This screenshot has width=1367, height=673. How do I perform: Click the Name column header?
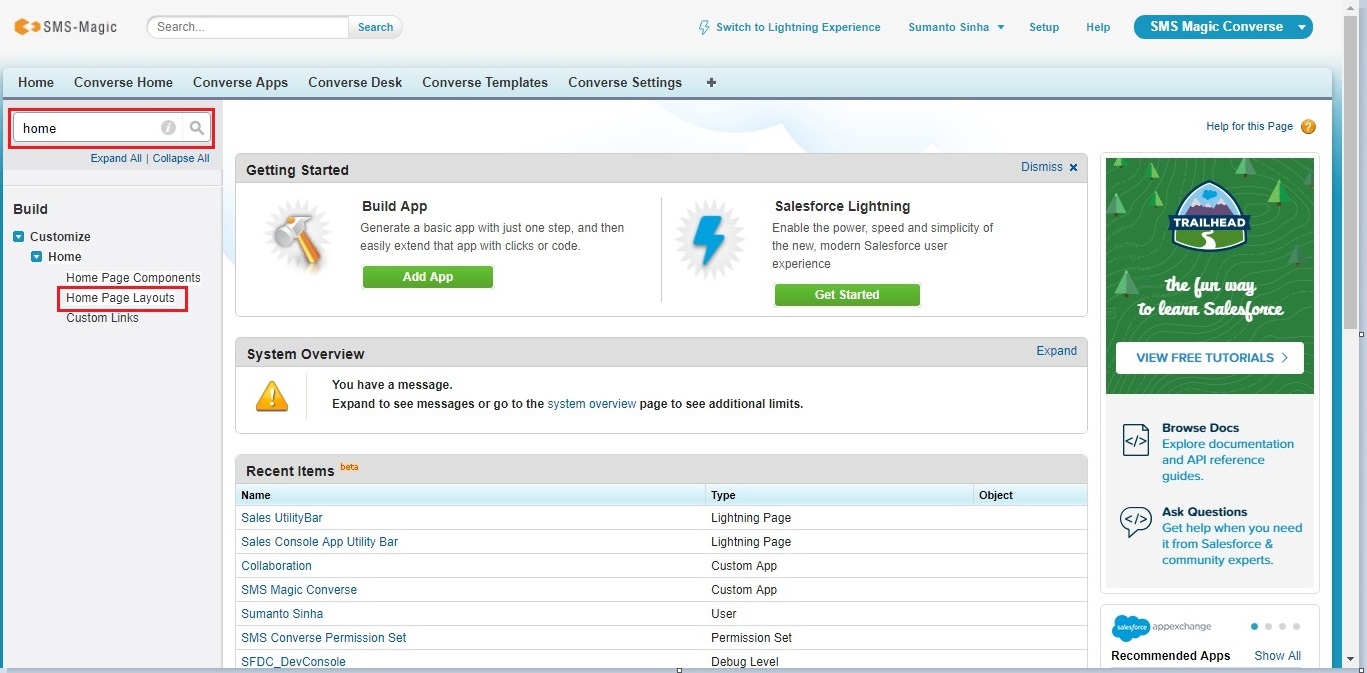(471, 495)
